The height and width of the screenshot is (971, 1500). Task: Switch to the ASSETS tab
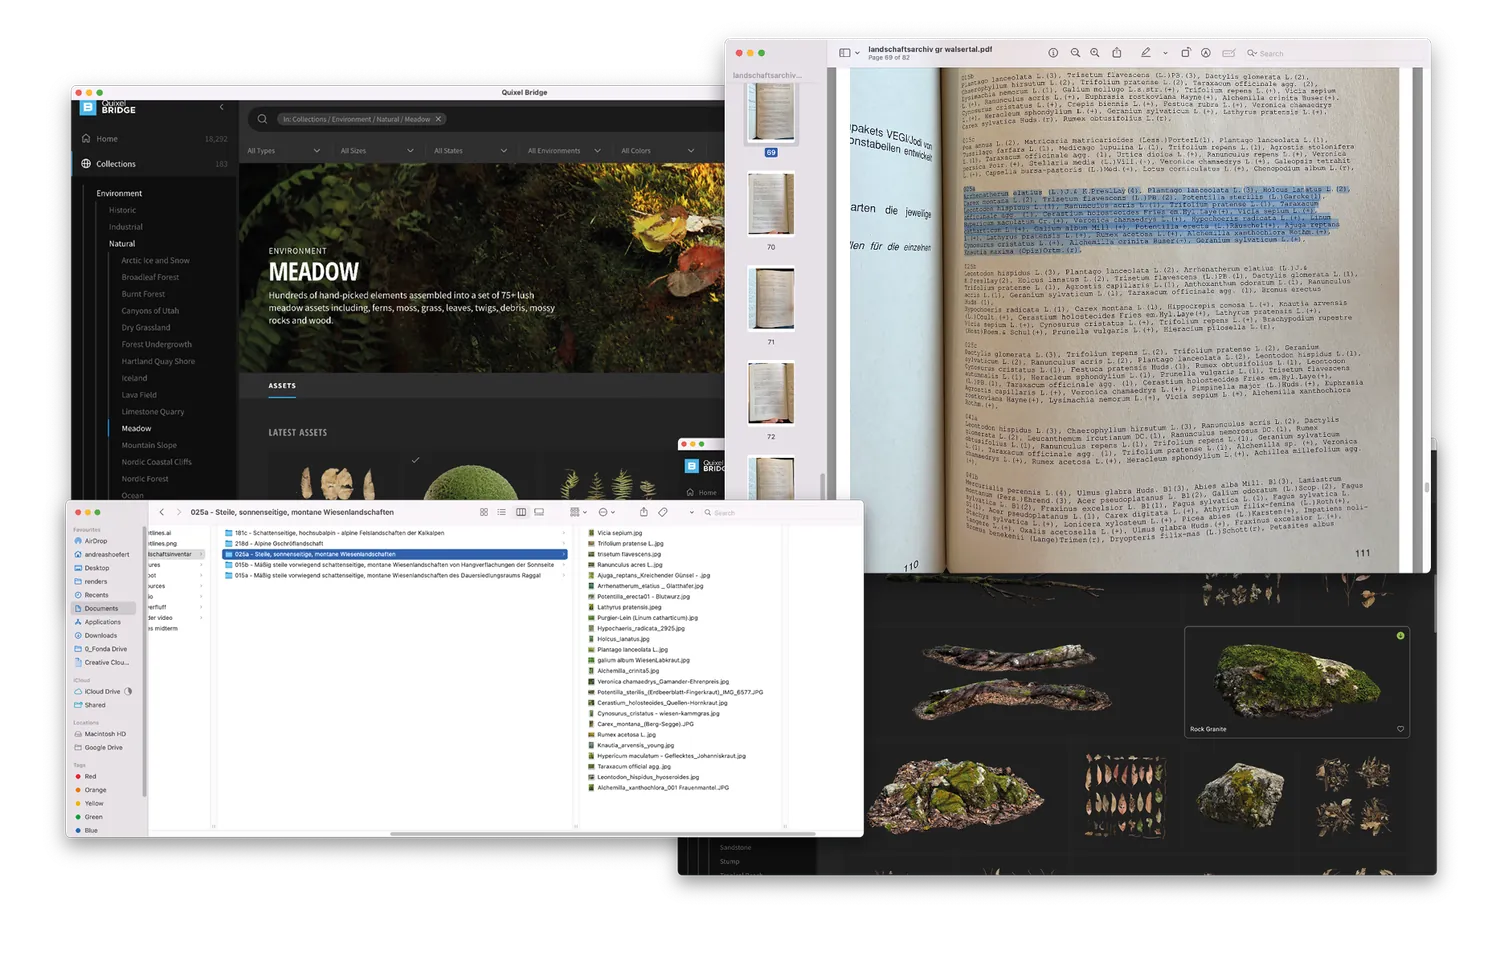(282, 386)
